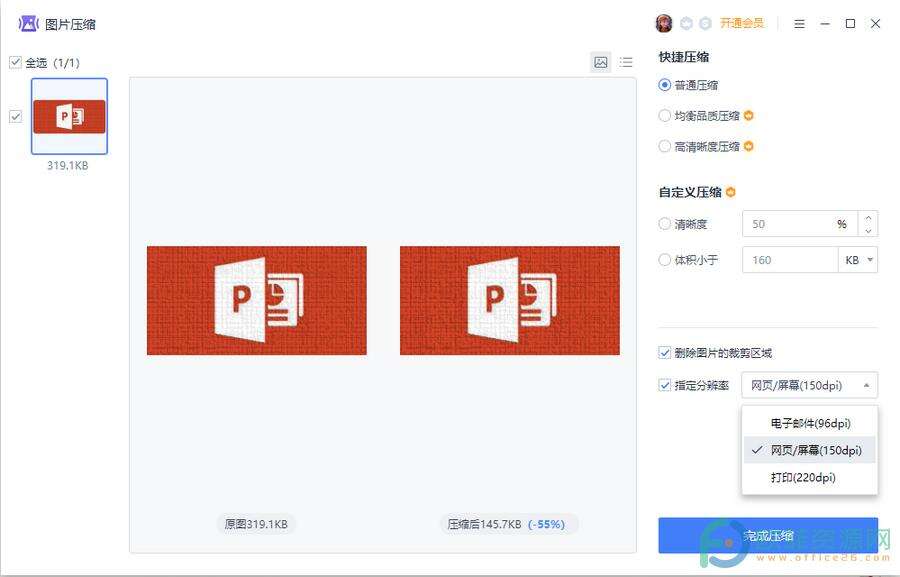This screenshot has width=900, height=577.
Task: Choose 网页/屏幕(150dpi) from resolution list
Action: coord(810,450)
